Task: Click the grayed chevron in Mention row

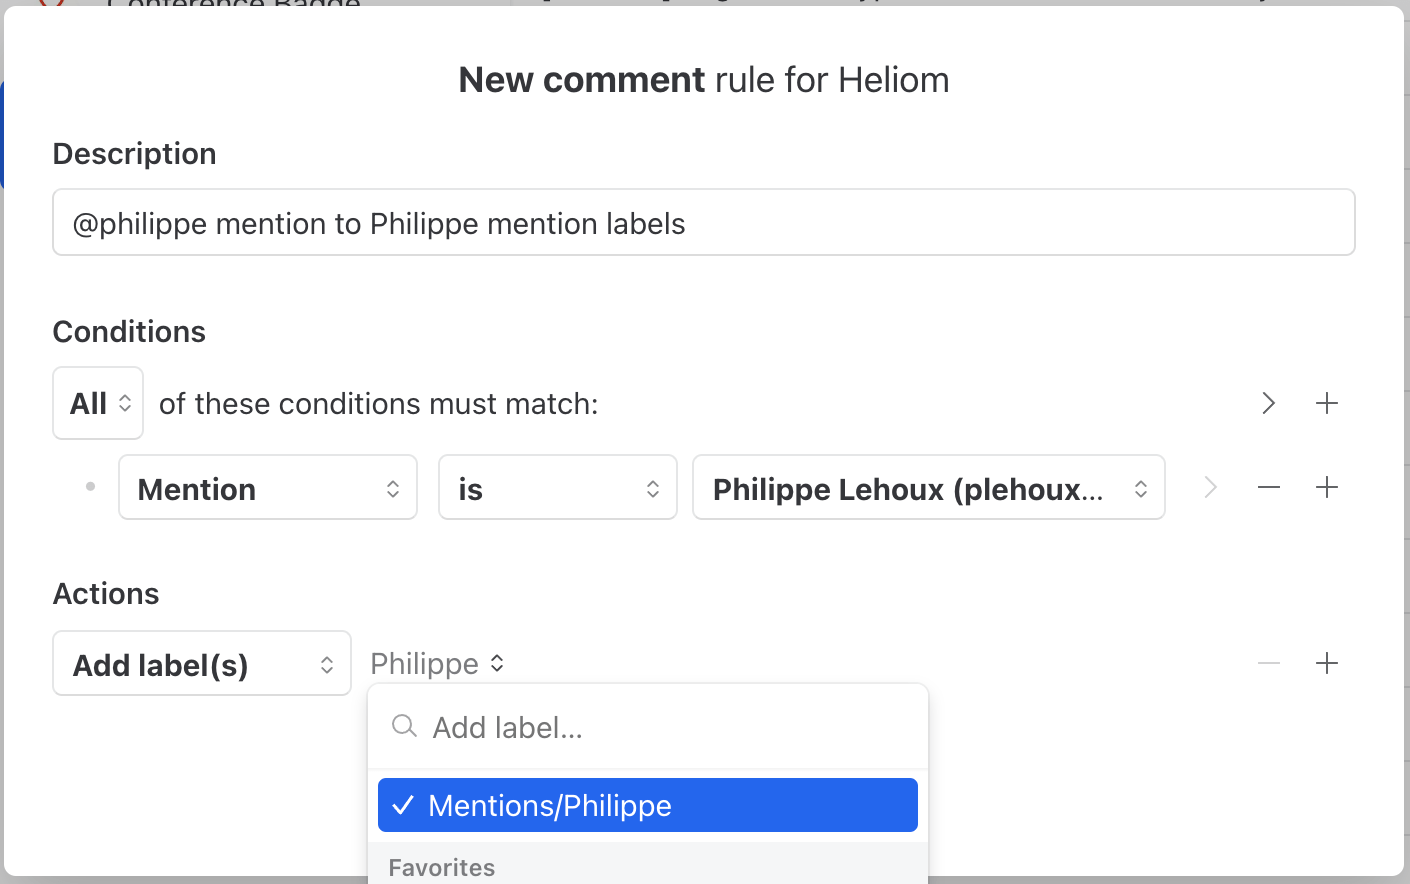Action: coord(1210,487)
